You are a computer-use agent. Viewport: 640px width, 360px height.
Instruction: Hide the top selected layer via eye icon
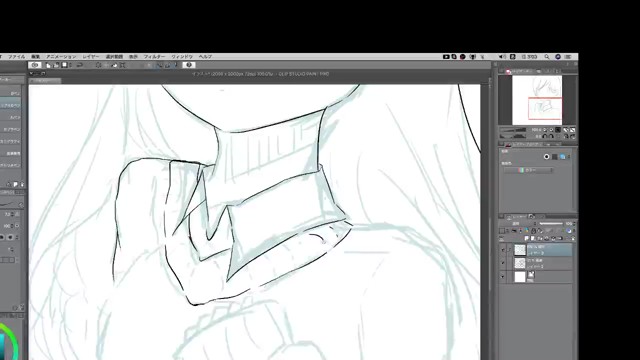(502, 250)
